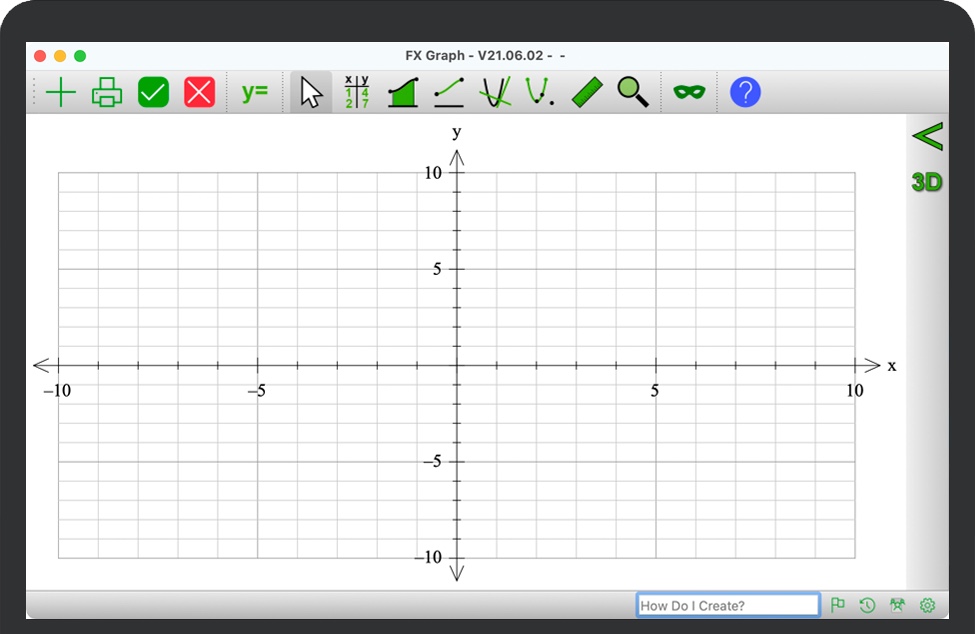975x634 pixels.
Task: Select the parabola points tool
Action: click(540, 93)
